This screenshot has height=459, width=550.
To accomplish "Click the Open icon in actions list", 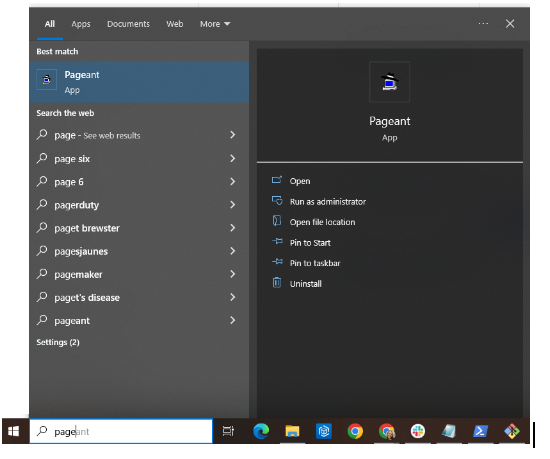I will pos(277,180).
